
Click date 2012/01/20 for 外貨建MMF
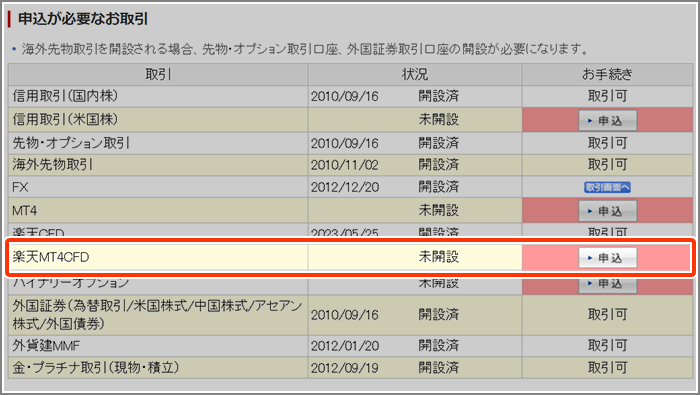point(345,346)
